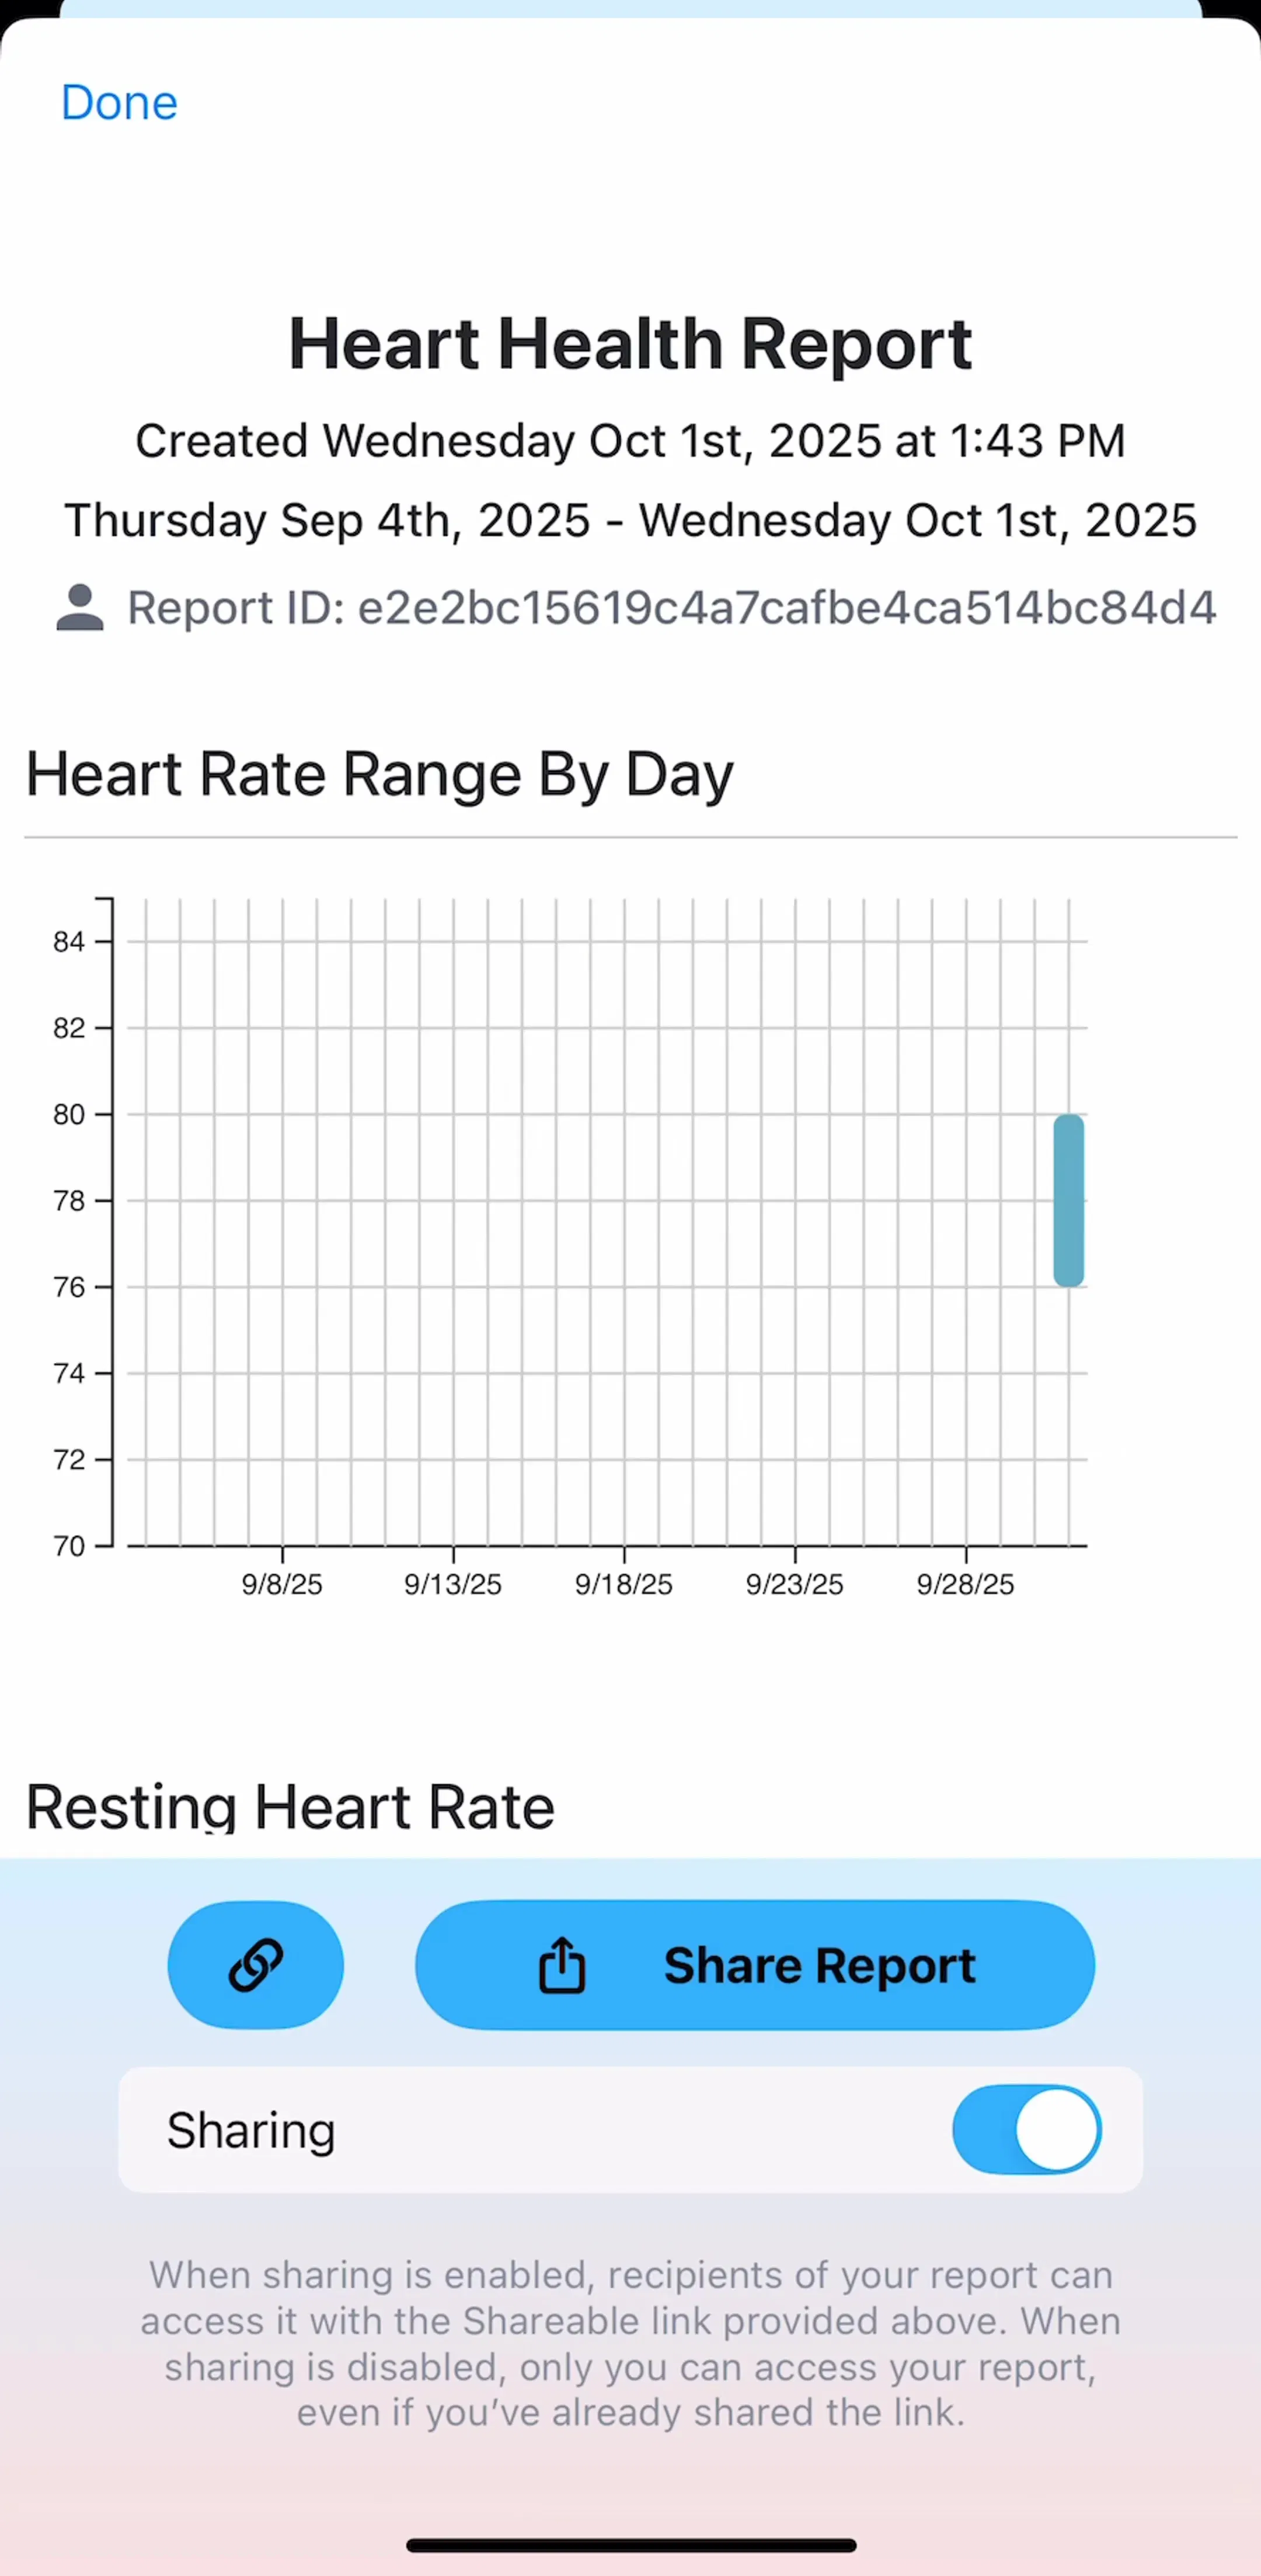
Task: Tap Done to close the report
Action: (119, 102)
